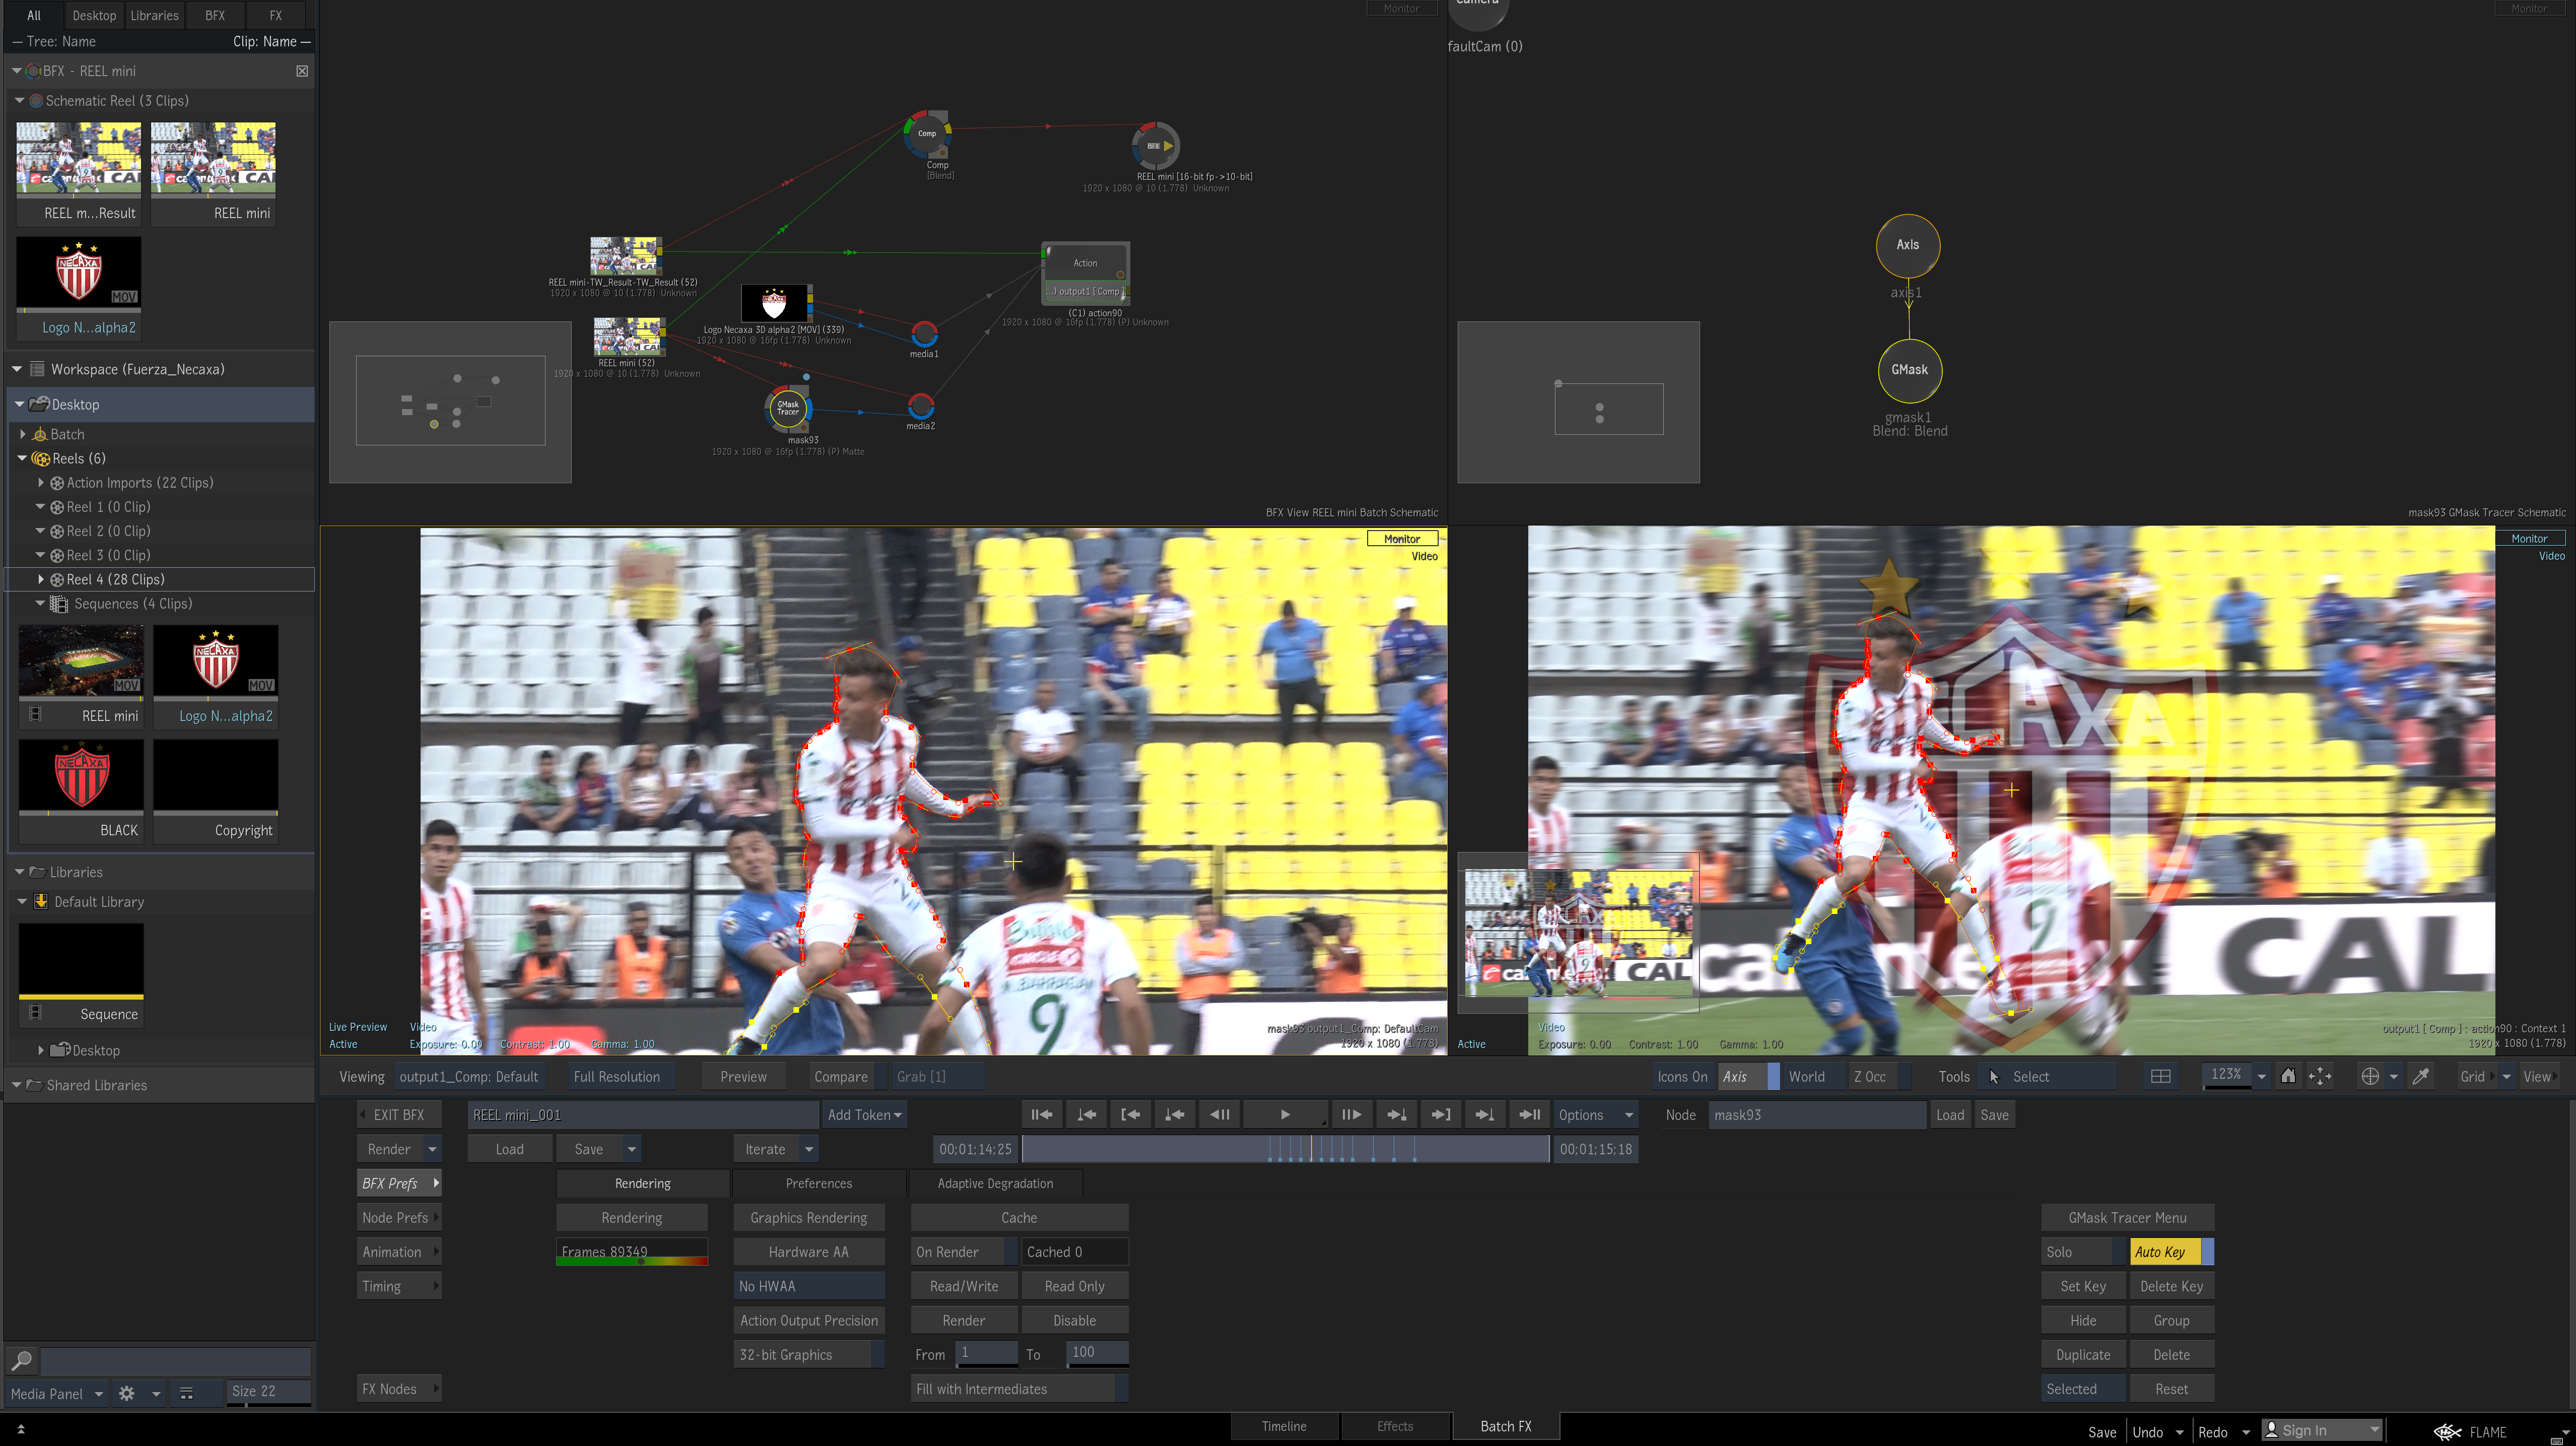Step forward one frame
The height and width of the screenshot is (1446, 2576).
click(1351, 1114)
